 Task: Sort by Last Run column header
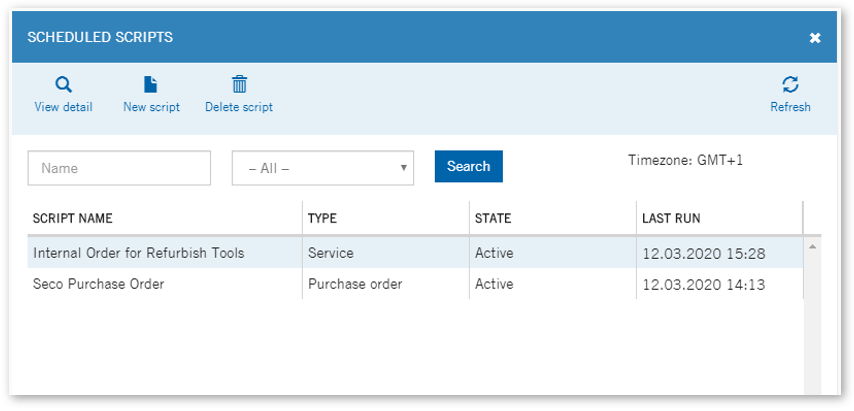tap(671, 218)
